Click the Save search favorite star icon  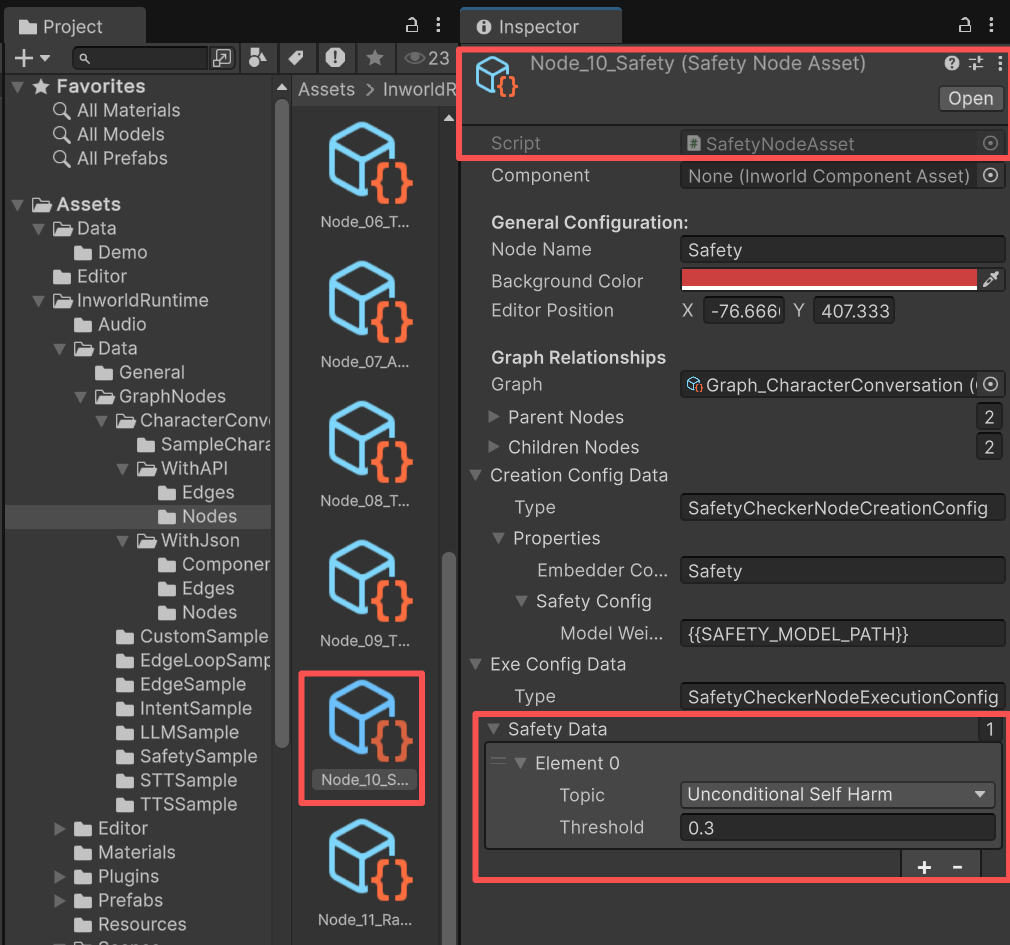tap(374, 58)
